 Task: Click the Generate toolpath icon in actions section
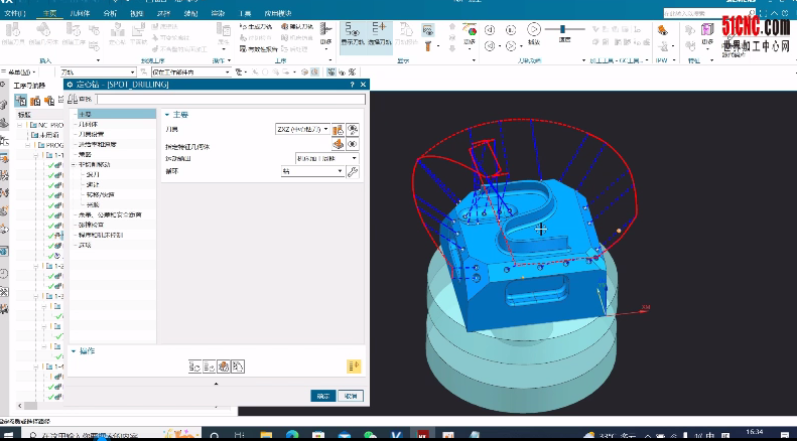point(196,367)
